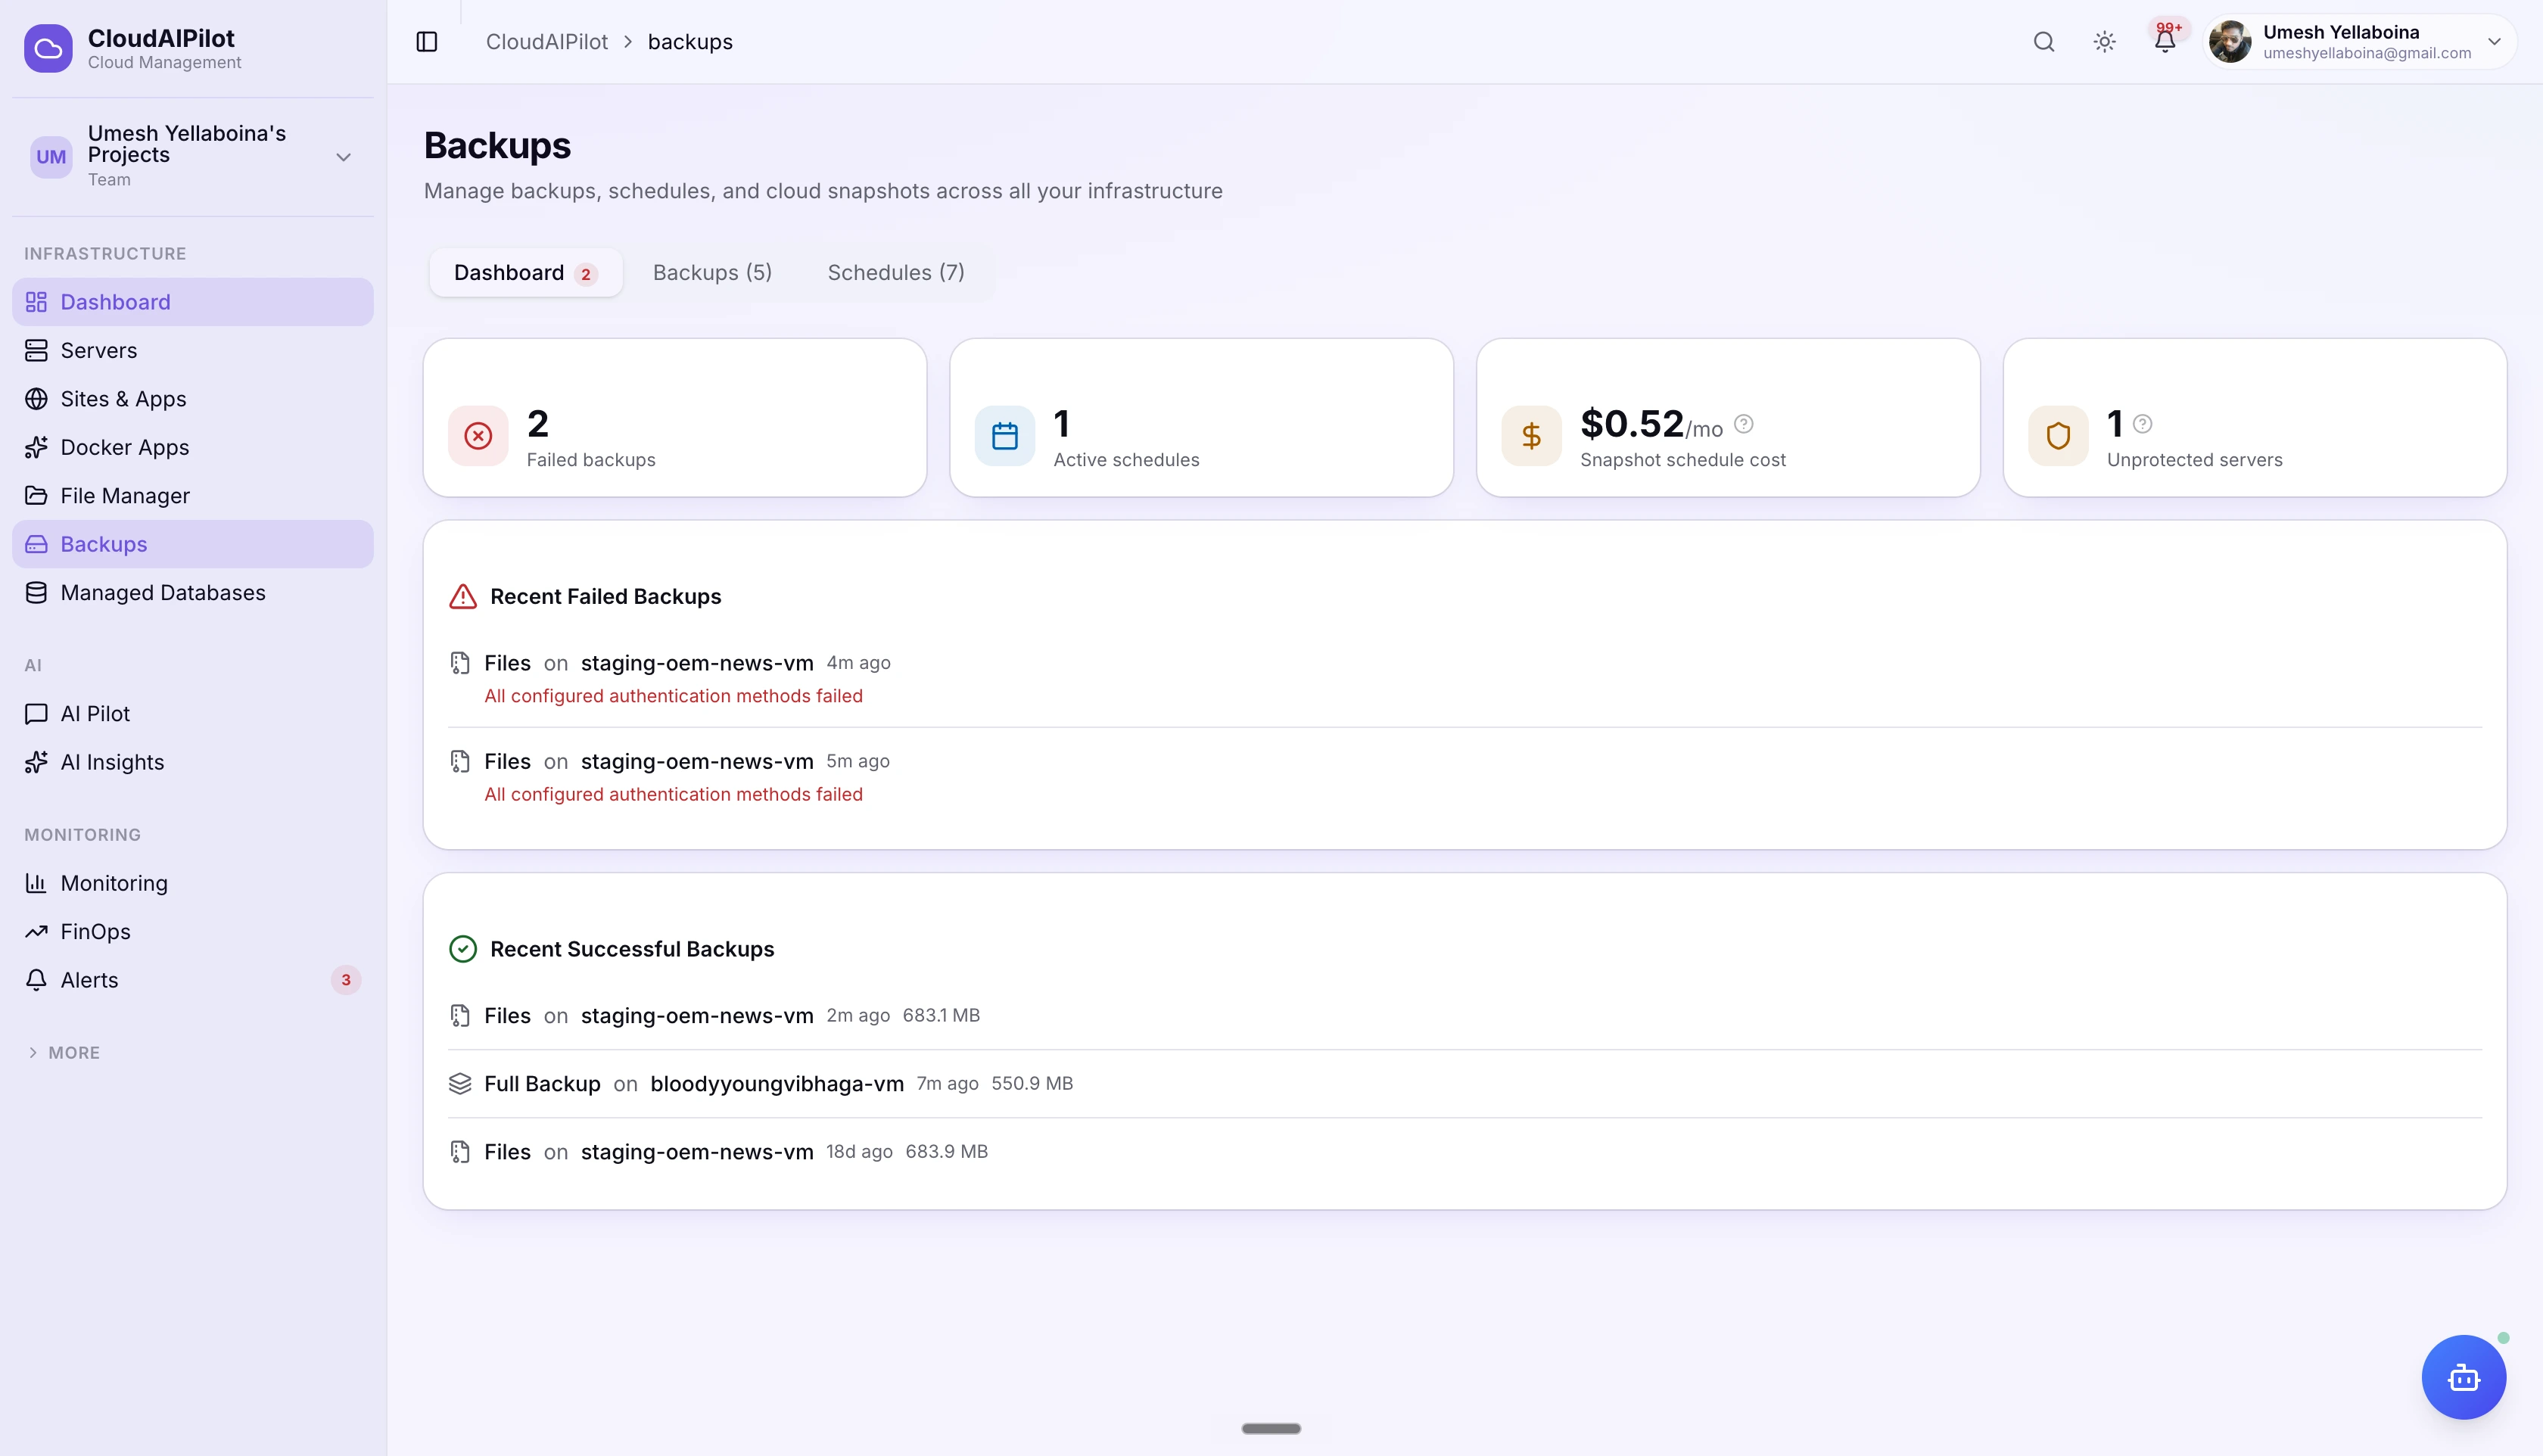Open Managed Databases in the sidebar
2543x1456 pixels.
(x=192, y=593)
